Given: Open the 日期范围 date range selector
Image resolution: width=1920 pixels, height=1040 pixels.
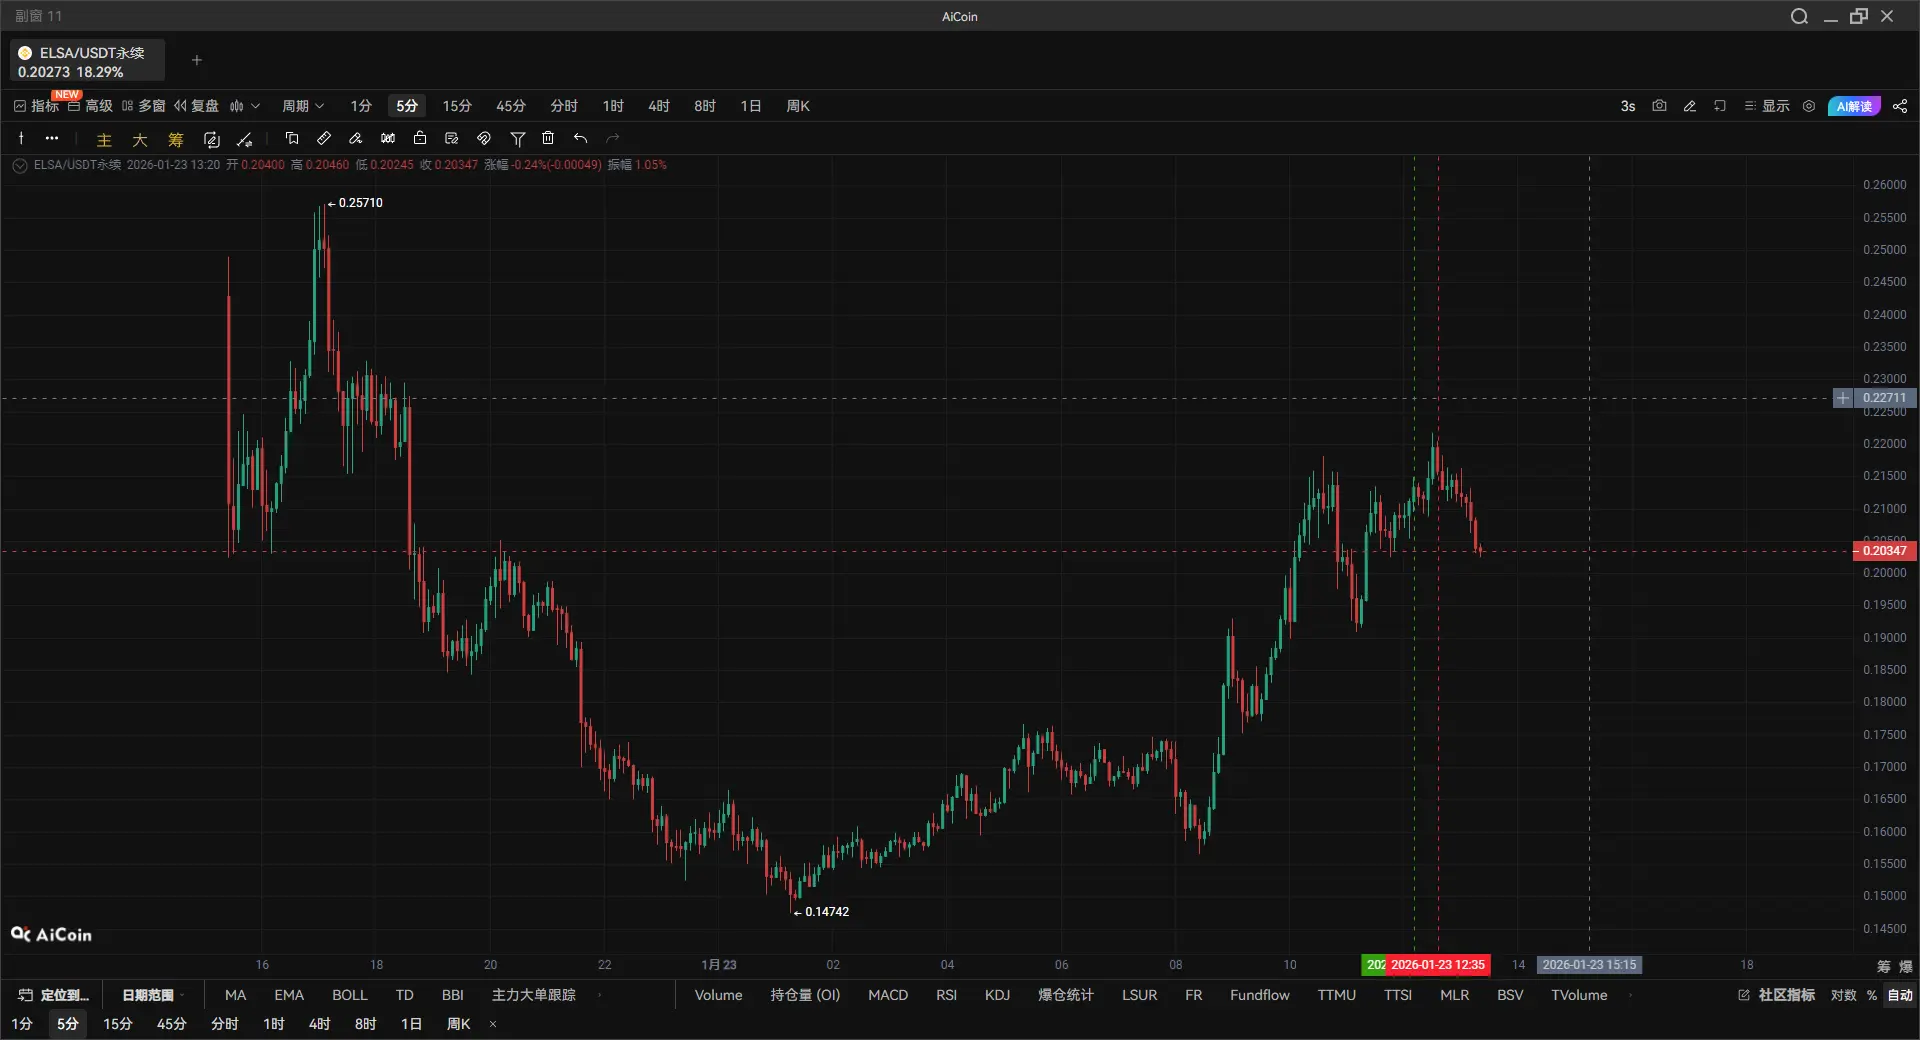Looking at the screenshot, I should coord(153,995).
